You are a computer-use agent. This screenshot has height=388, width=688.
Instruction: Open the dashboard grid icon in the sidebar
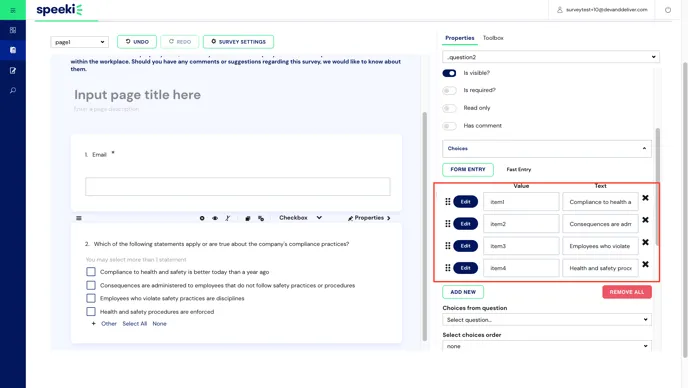click(x=13, y=30)
